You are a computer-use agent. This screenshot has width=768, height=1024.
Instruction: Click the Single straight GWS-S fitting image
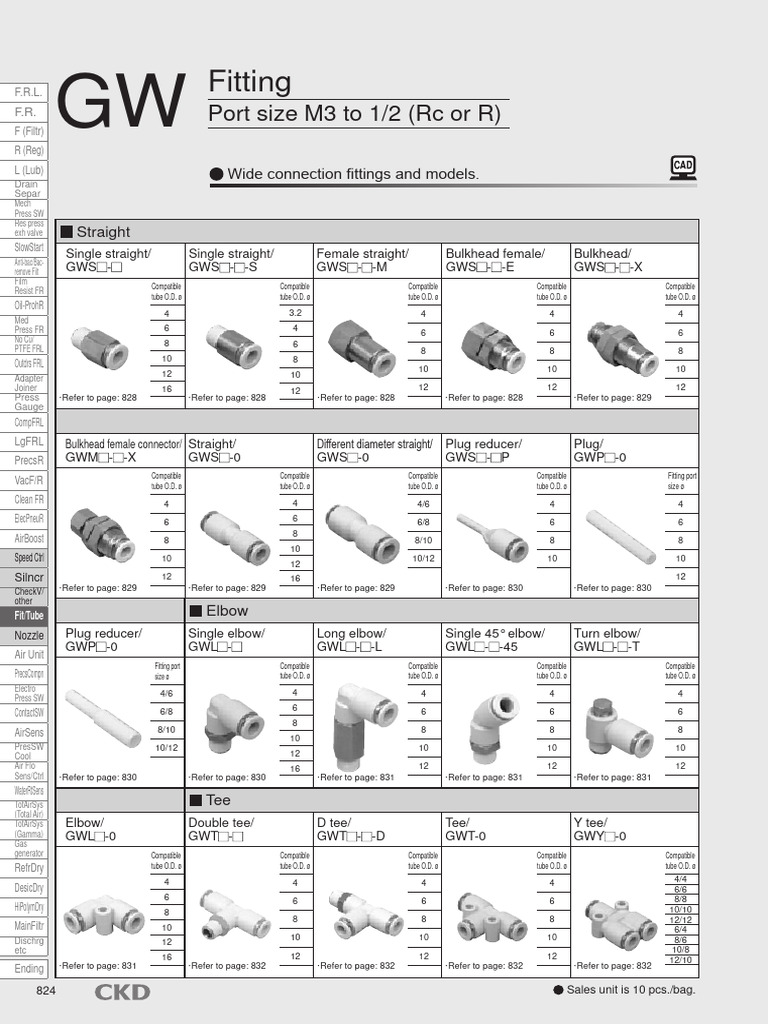coord(234,348)
